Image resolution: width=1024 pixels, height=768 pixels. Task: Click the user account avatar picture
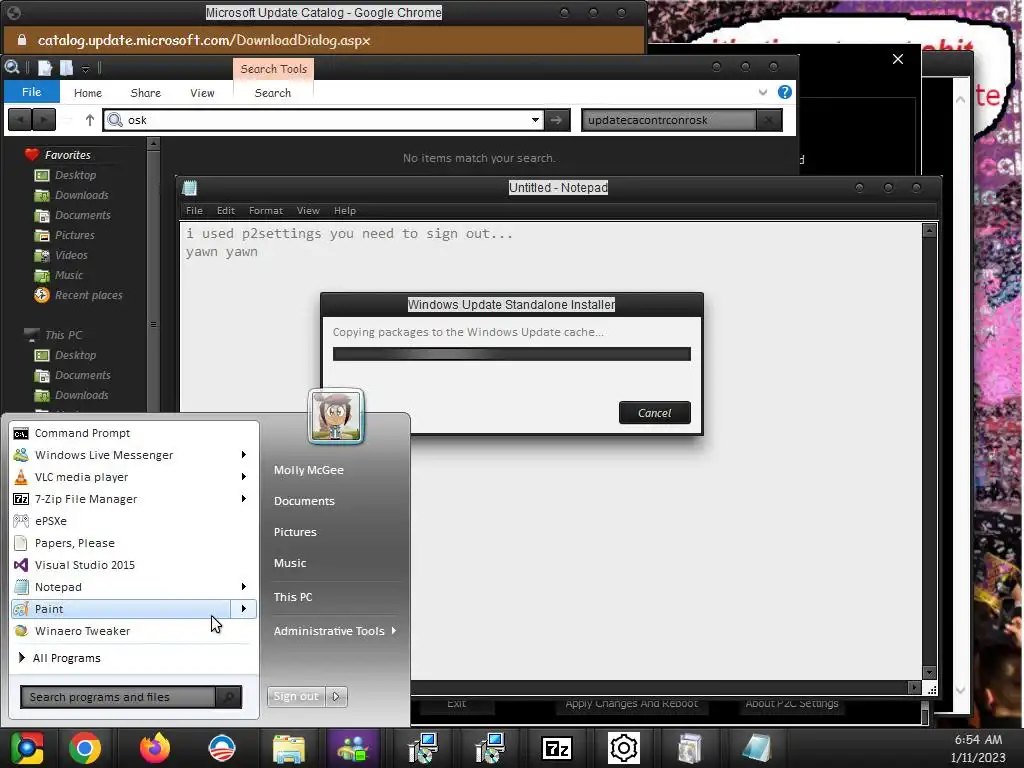coord(336,416)
